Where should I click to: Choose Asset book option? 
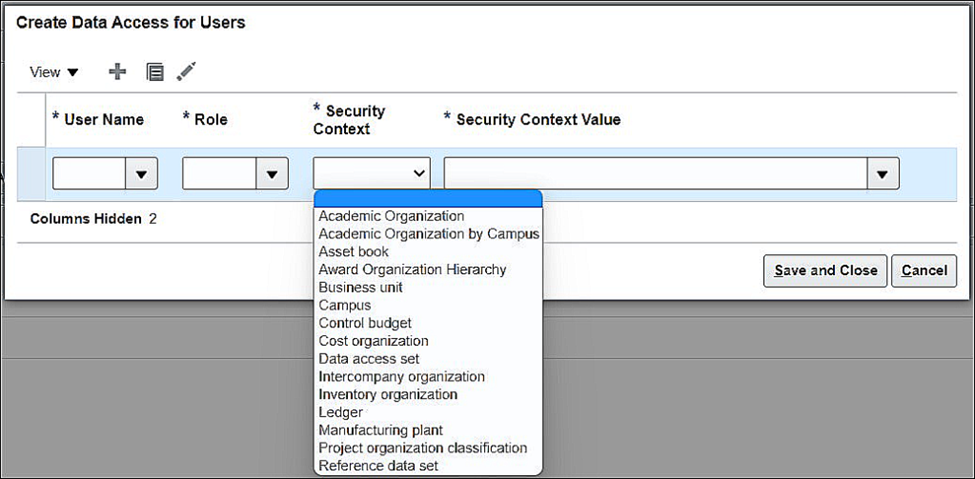pos(354,252)
